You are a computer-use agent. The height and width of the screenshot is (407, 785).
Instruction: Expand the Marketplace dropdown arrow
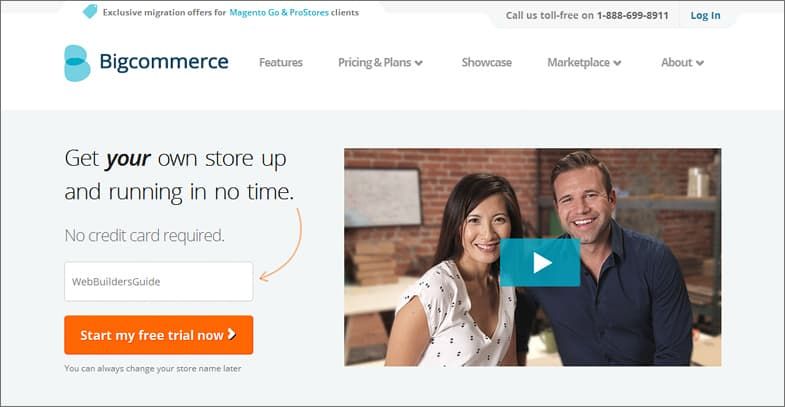tap(617, 63)
